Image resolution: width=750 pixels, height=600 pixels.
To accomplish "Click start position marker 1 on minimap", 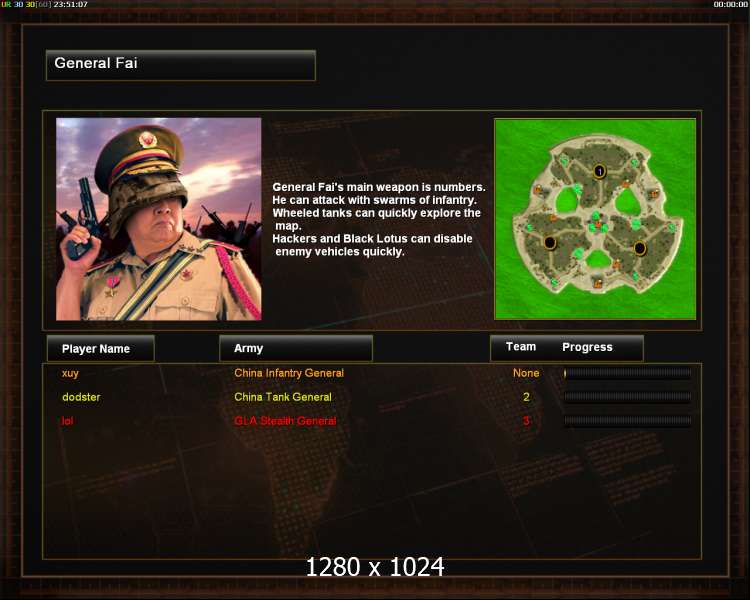I will 600,171.
